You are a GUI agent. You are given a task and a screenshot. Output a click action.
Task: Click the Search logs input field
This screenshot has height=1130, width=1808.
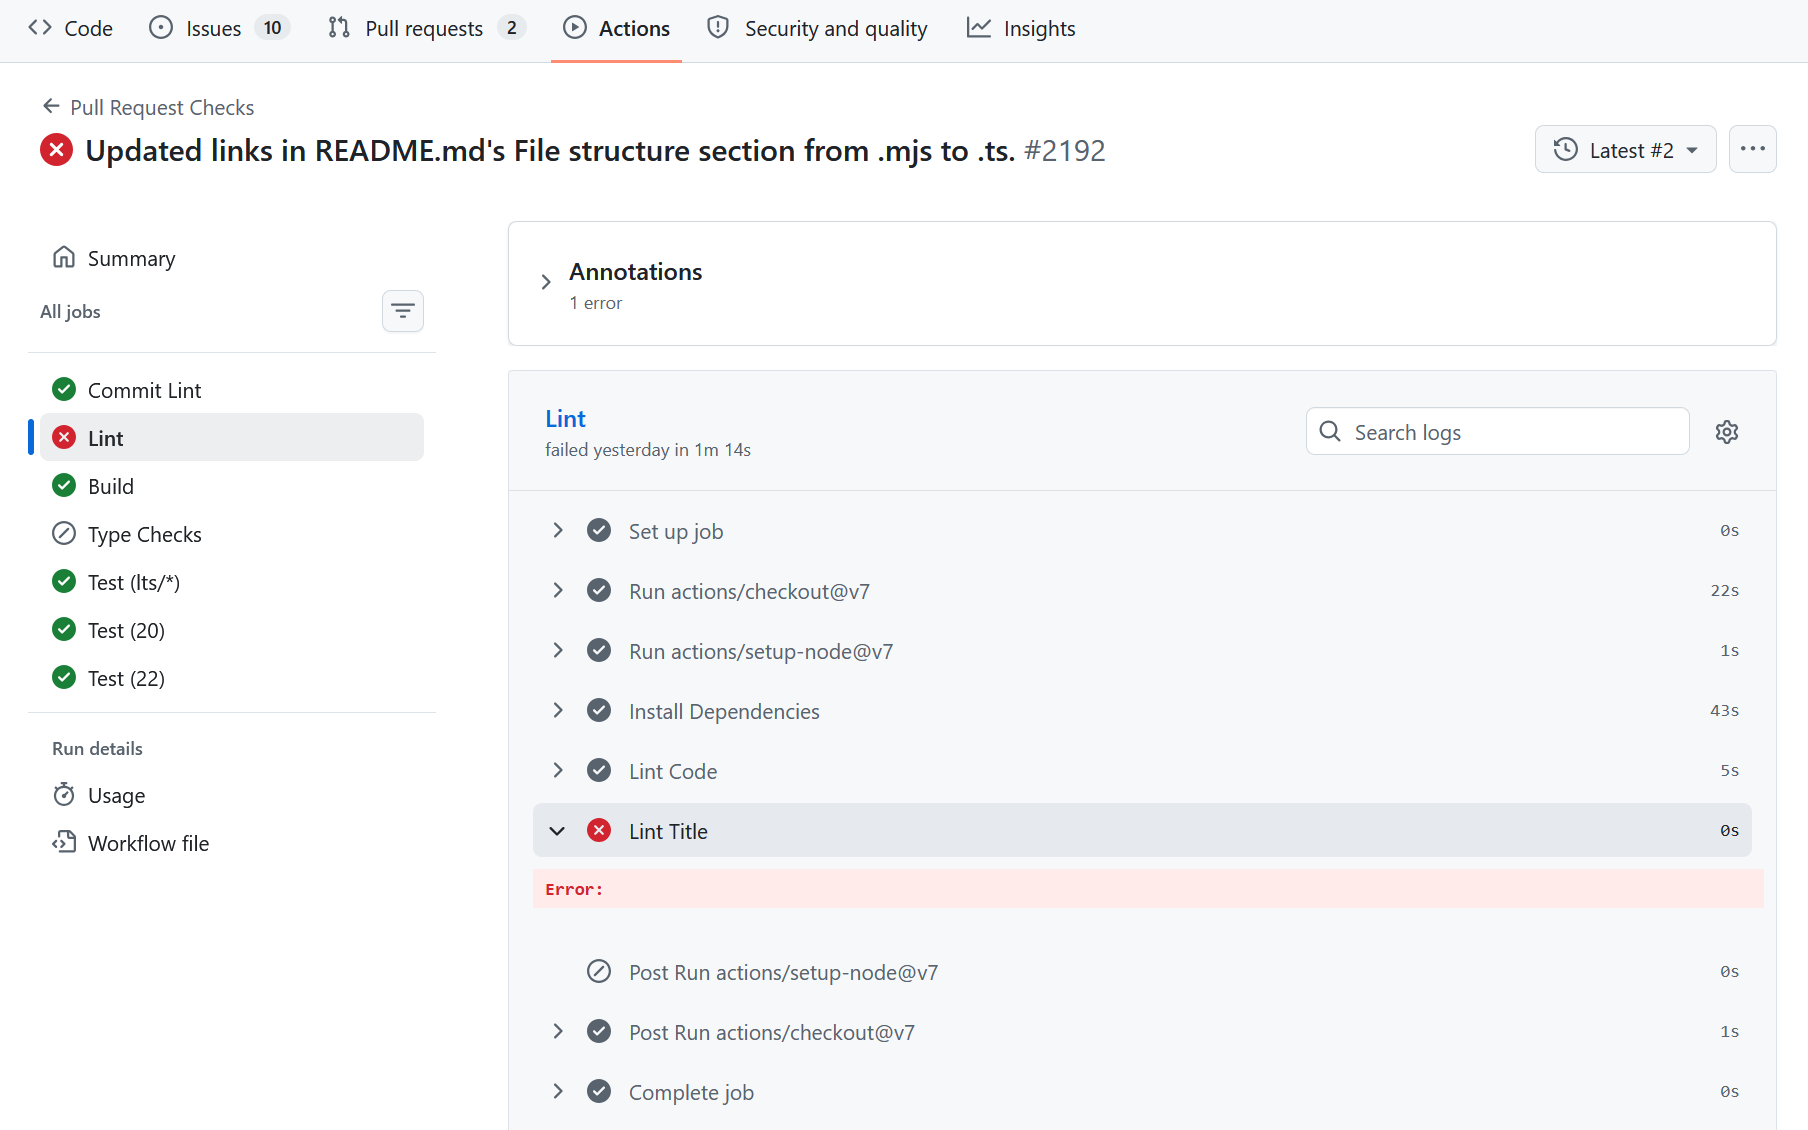1497,431
